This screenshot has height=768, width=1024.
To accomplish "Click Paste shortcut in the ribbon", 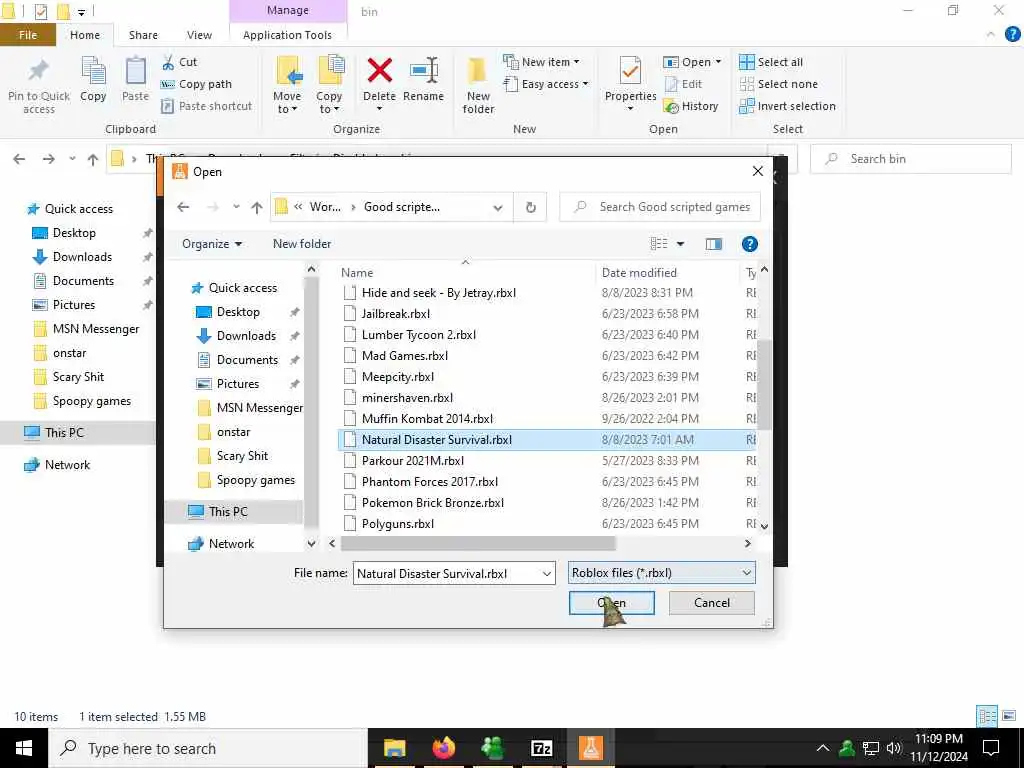I will 206,106.
